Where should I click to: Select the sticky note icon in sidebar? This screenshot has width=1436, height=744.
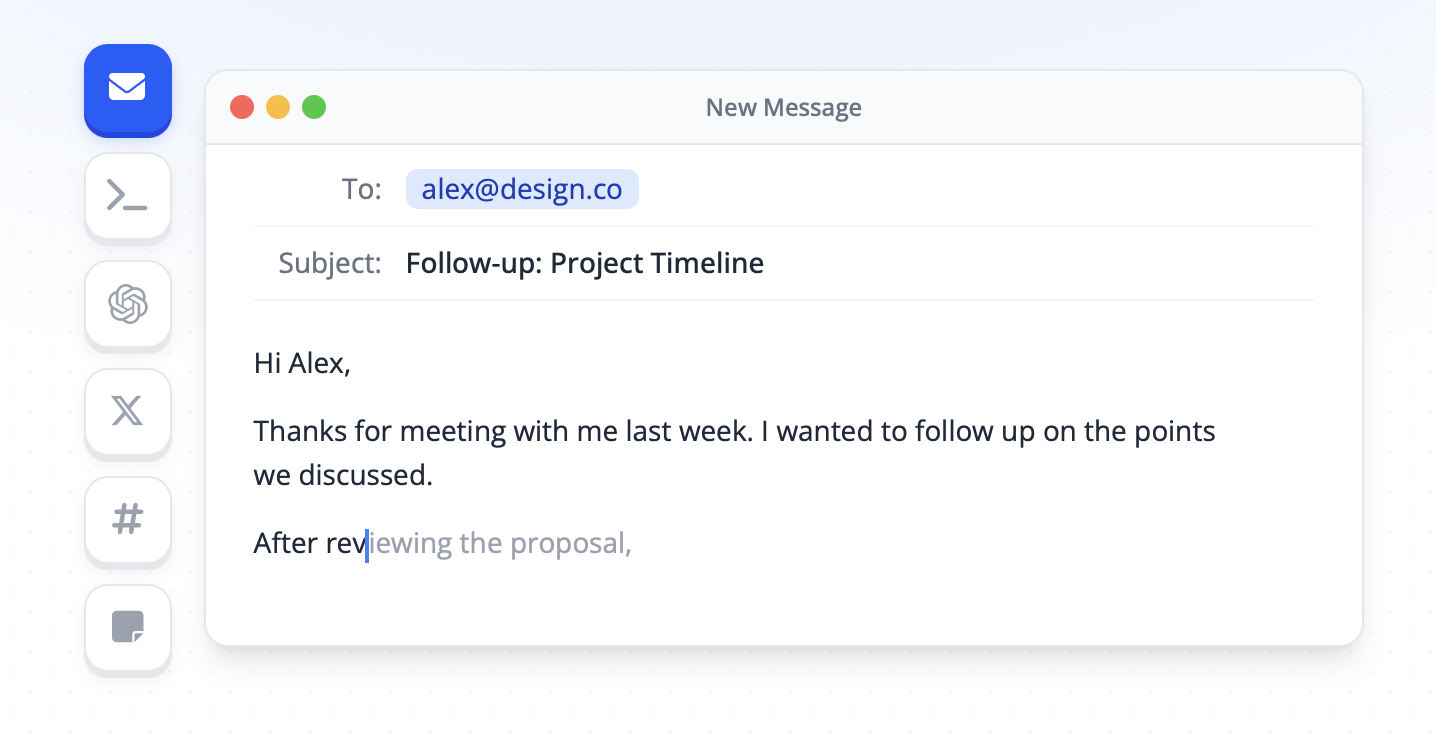pyautogui.click(x=128, y=628)
